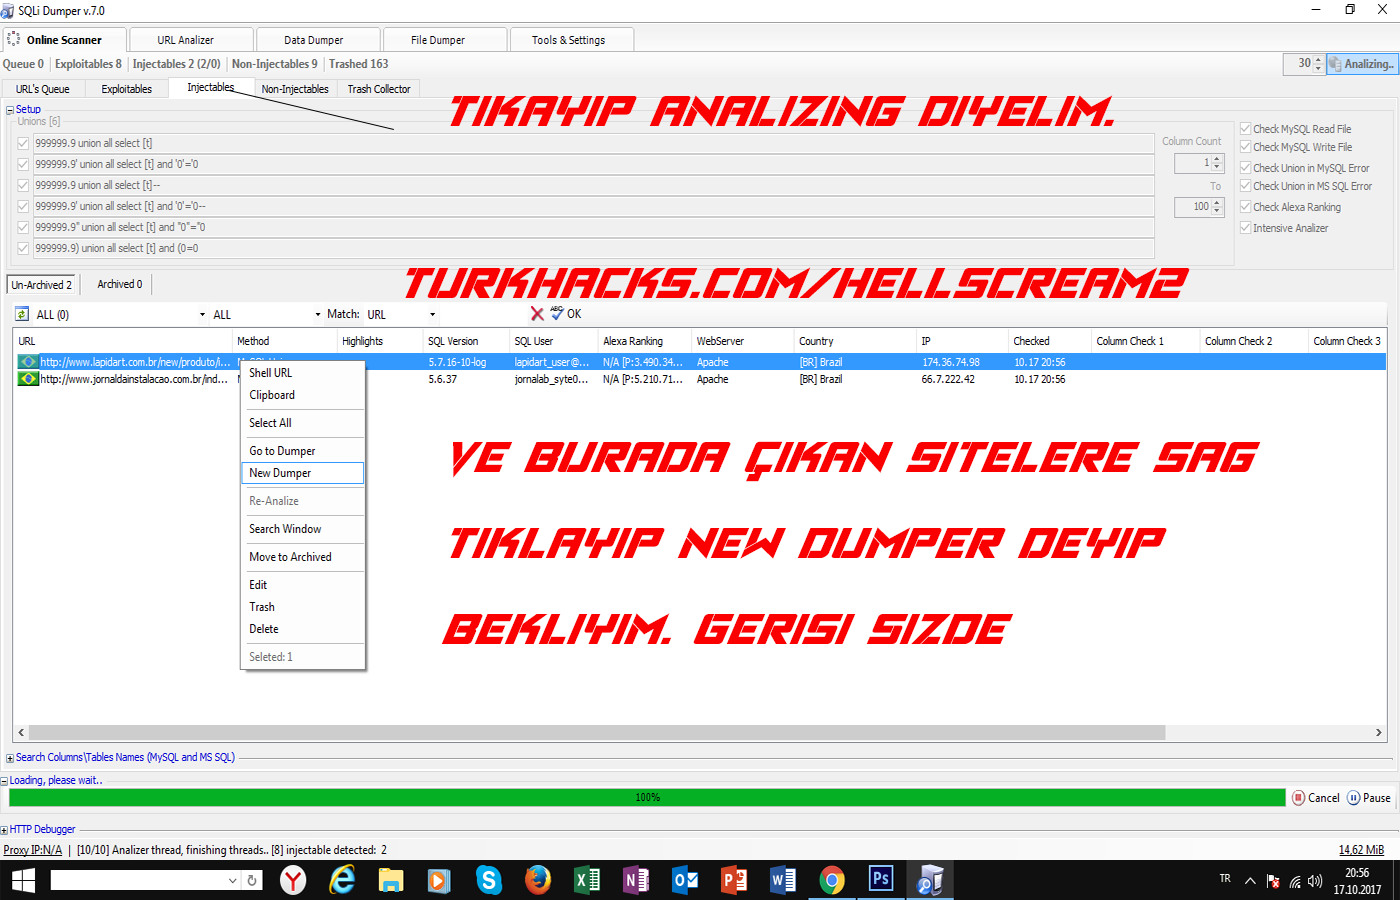Toggle the first union checkbox '999999.9 union all select [t]'

23,143
